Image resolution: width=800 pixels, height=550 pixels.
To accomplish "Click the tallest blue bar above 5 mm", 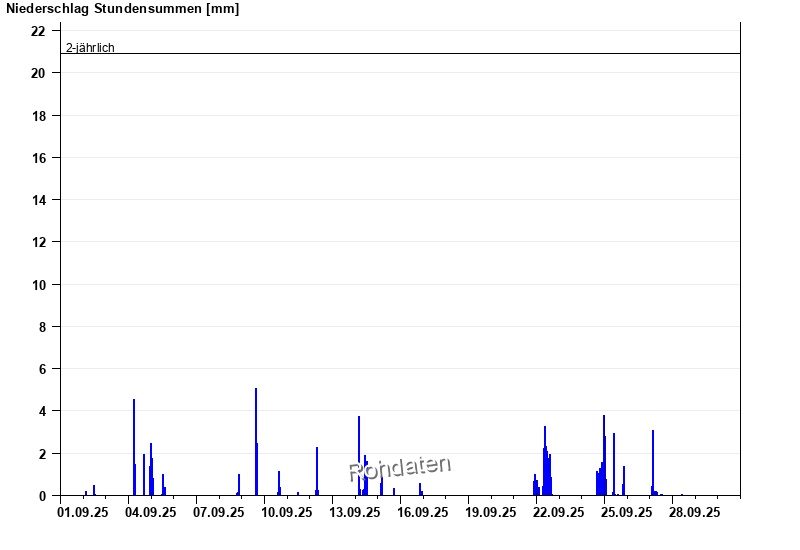I will coord(256,440).
